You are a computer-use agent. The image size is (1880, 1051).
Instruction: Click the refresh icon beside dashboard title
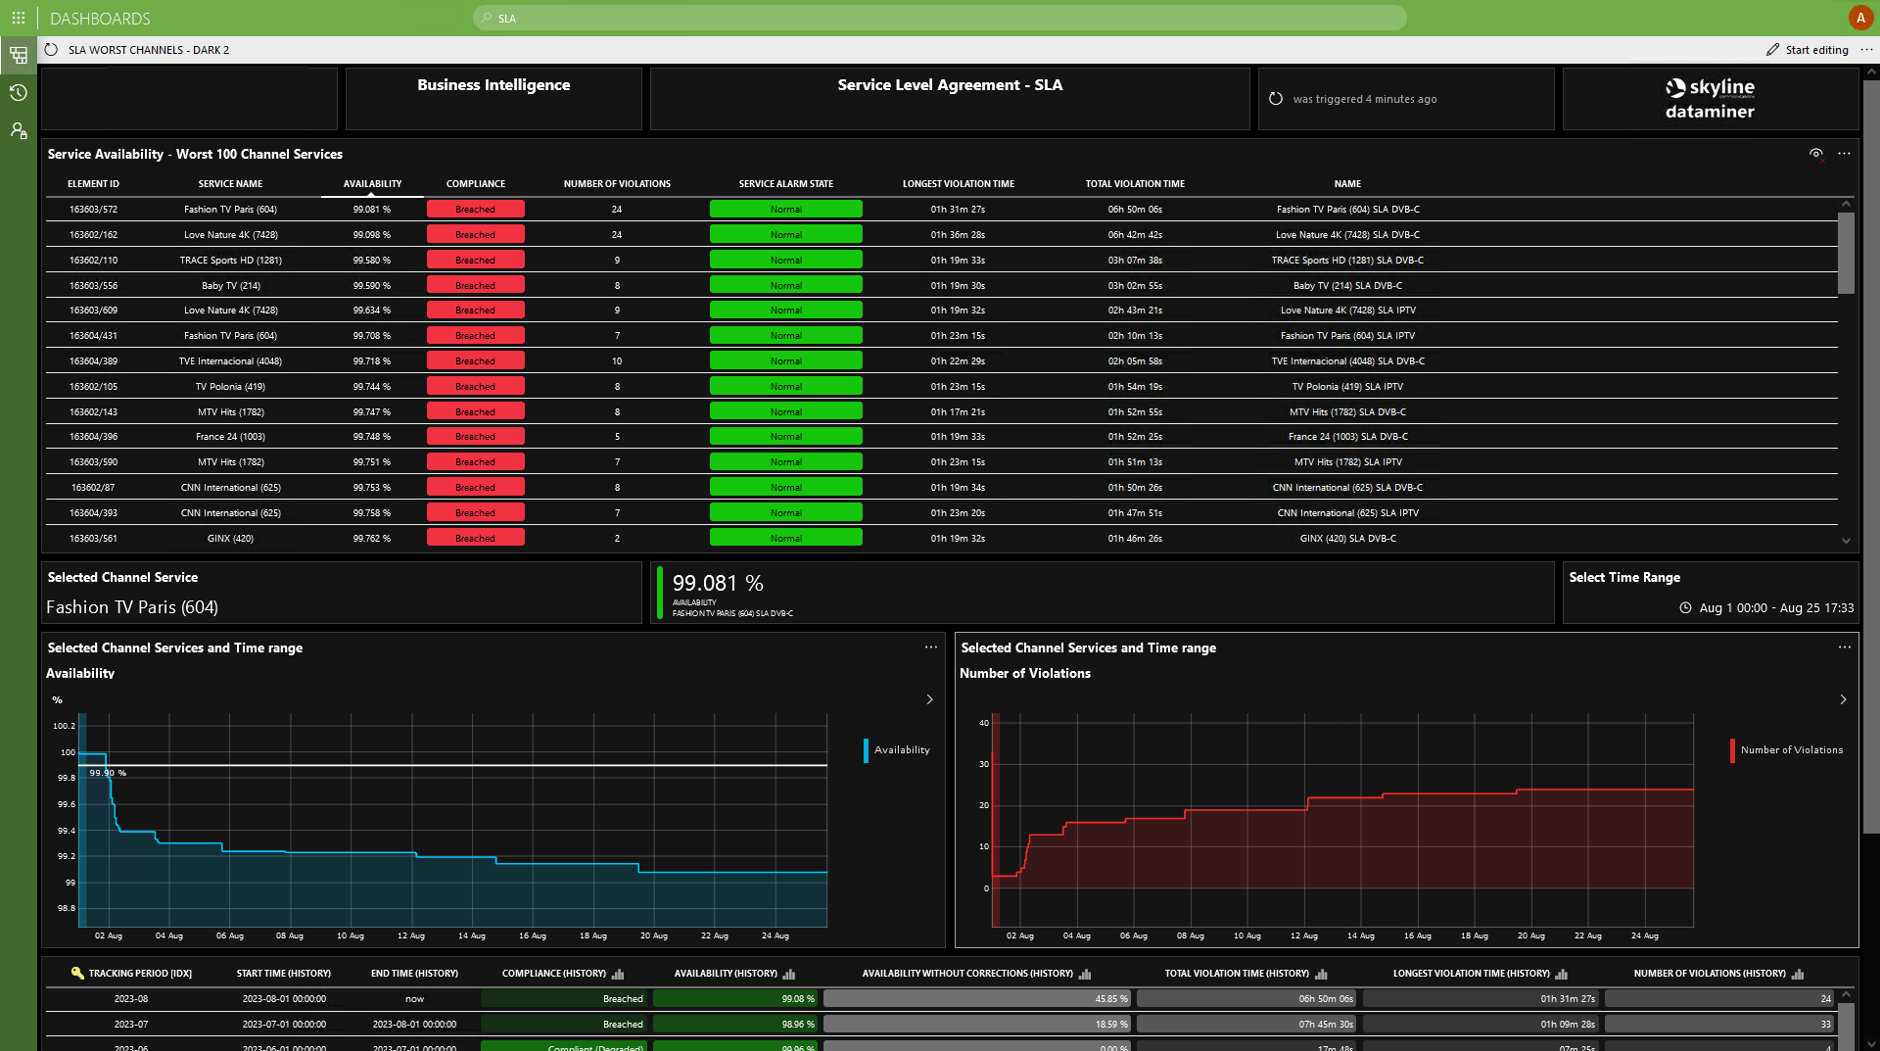click(51, 50)
